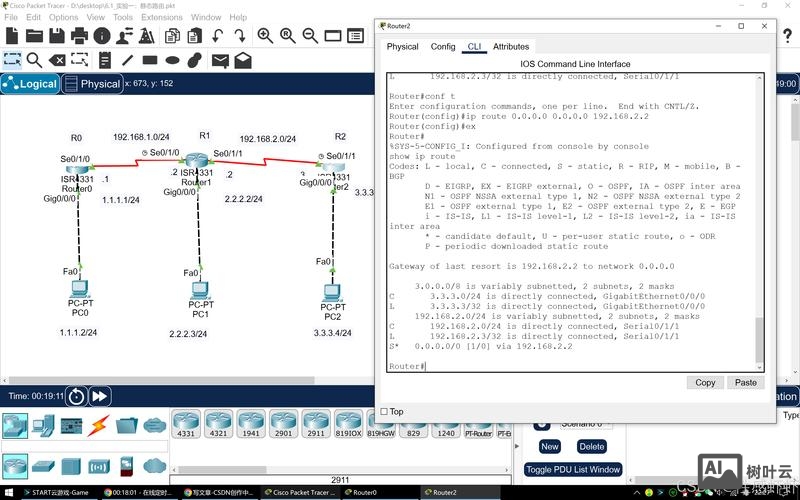Select Router1 device in topology
This screenshot has height=500, width=800.
[x=197, y=161]
